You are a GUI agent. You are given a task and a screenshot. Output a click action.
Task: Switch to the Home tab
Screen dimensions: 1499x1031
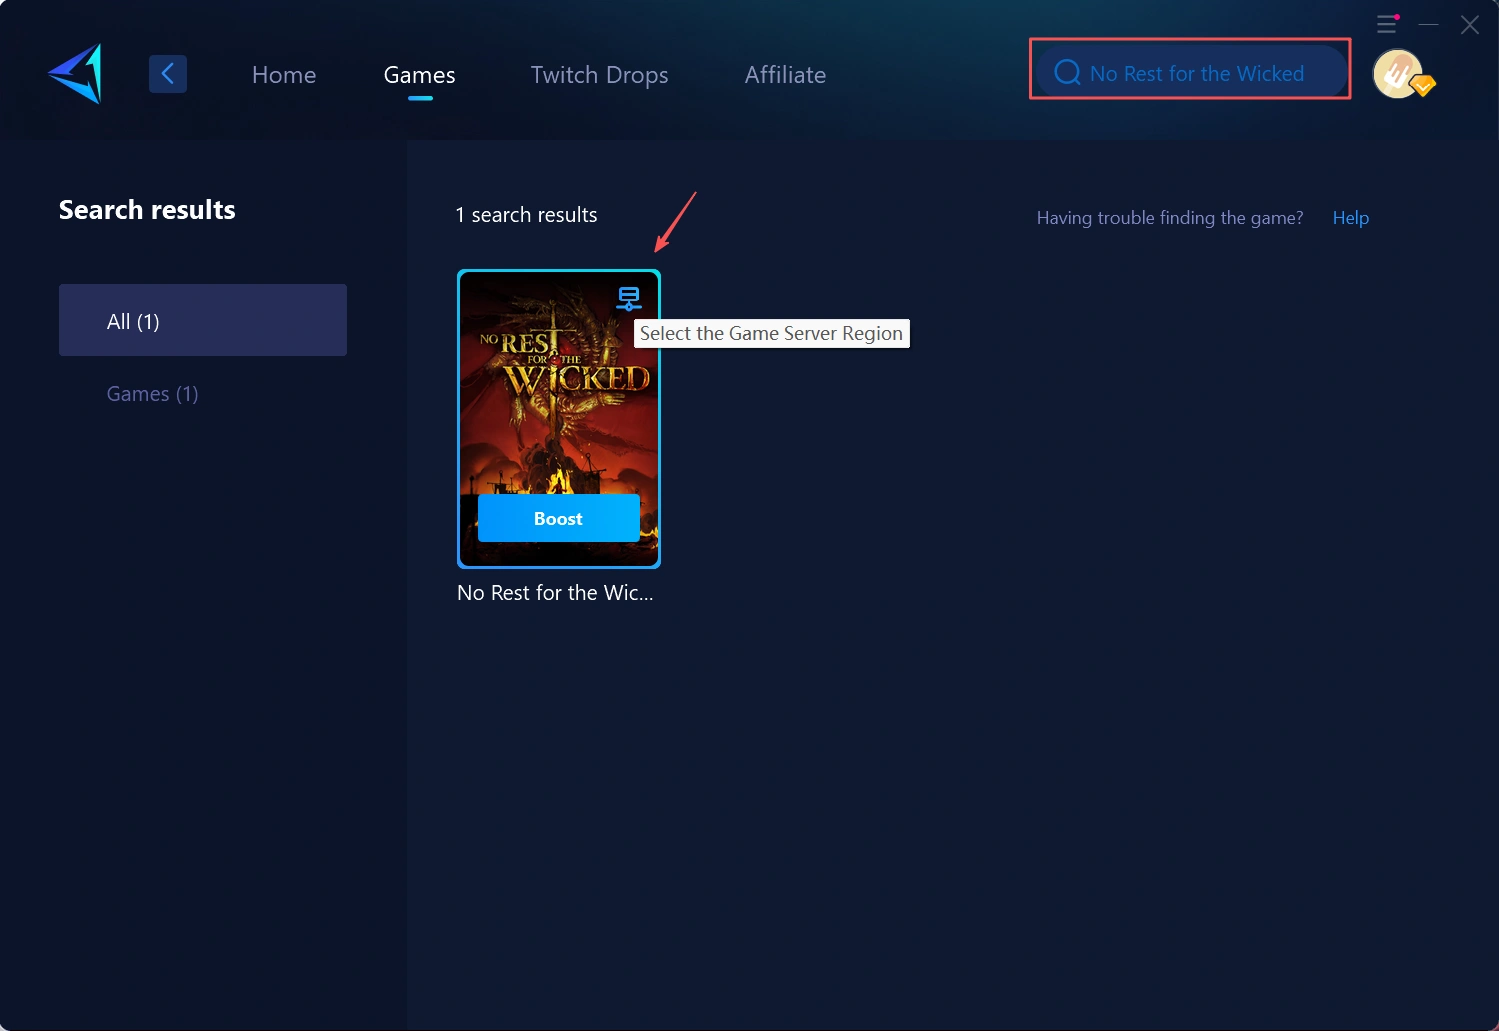coord(284,75)
